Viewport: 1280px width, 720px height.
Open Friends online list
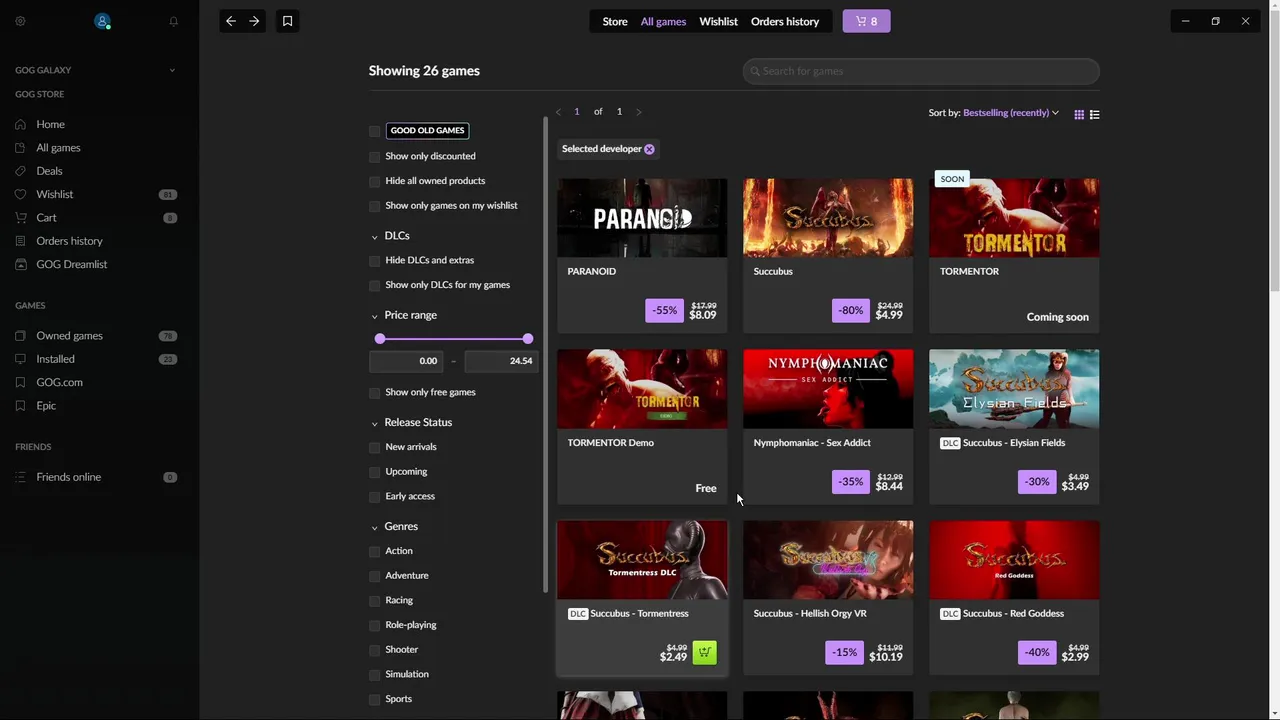[x=68, y=477]
